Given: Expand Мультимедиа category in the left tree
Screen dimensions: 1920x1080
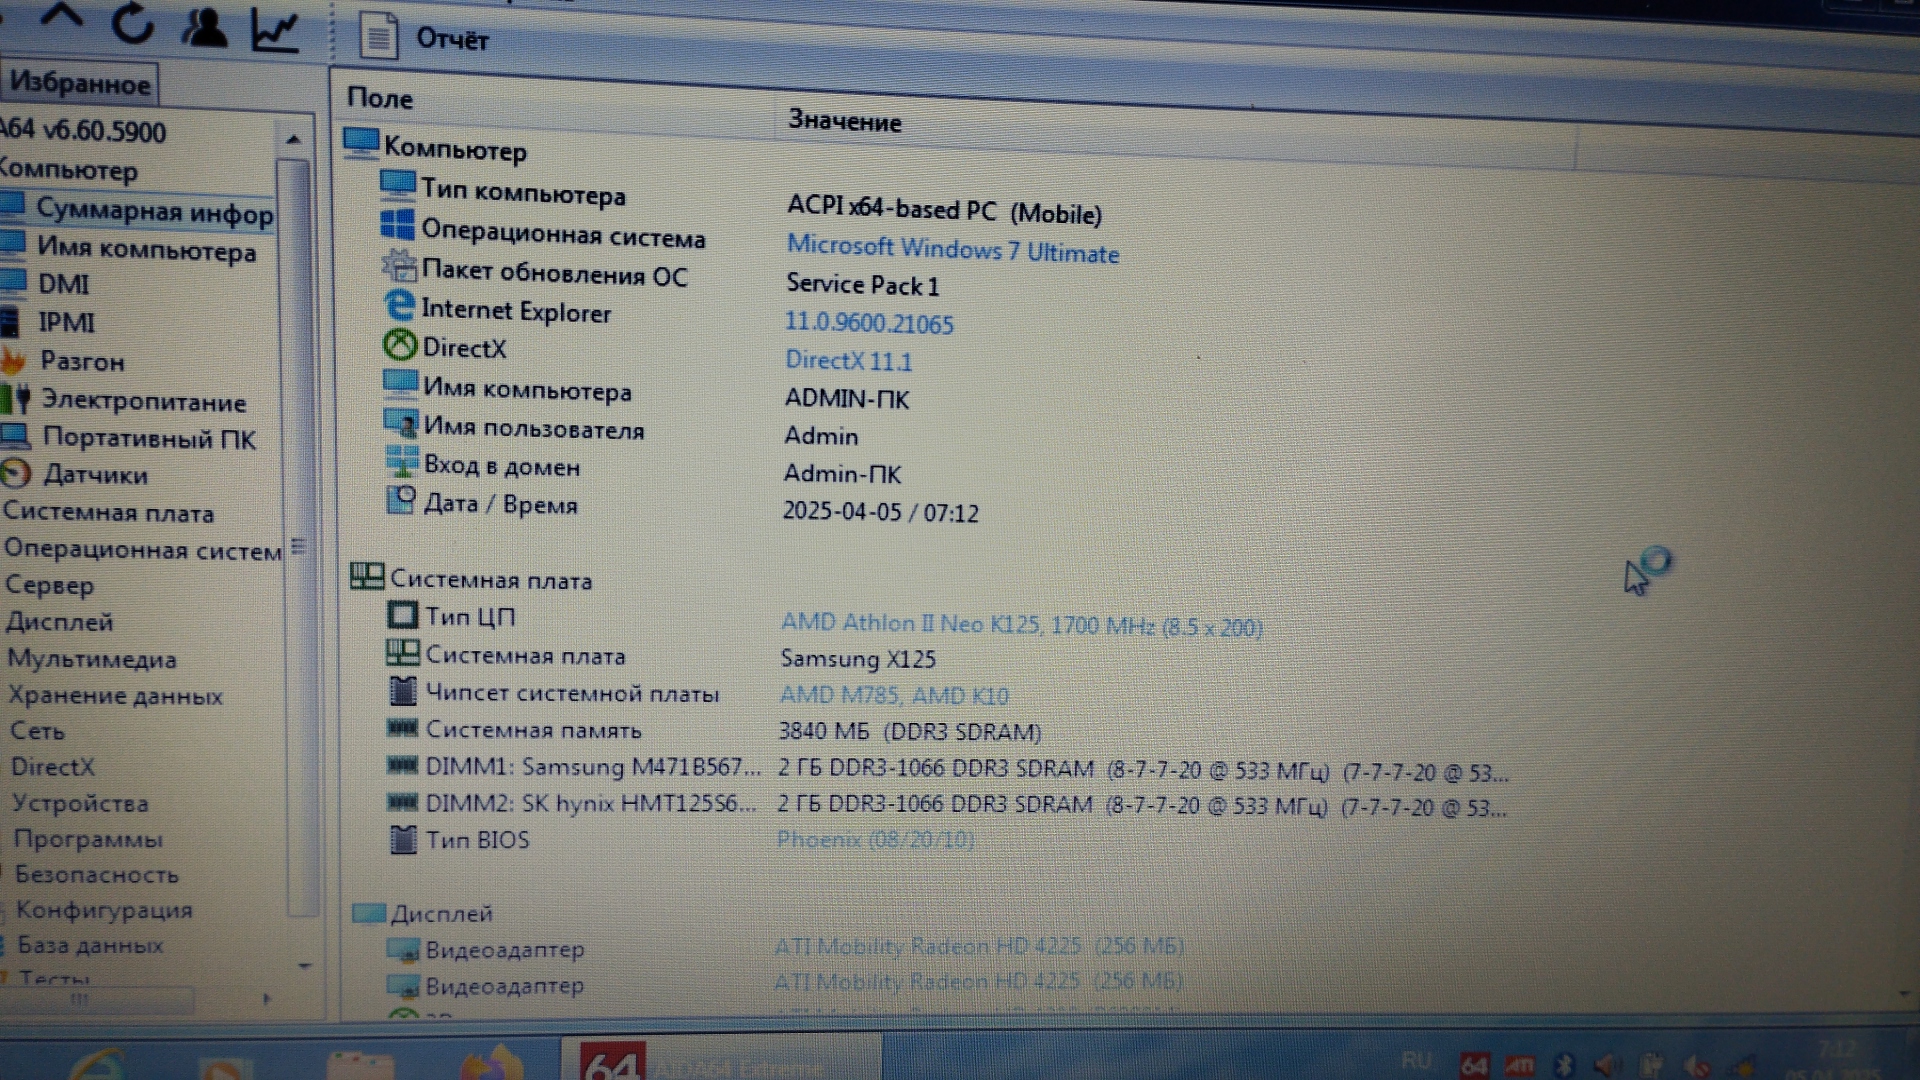Looking at the screenshot, I should pyautogui.click(x=92, y=659).
